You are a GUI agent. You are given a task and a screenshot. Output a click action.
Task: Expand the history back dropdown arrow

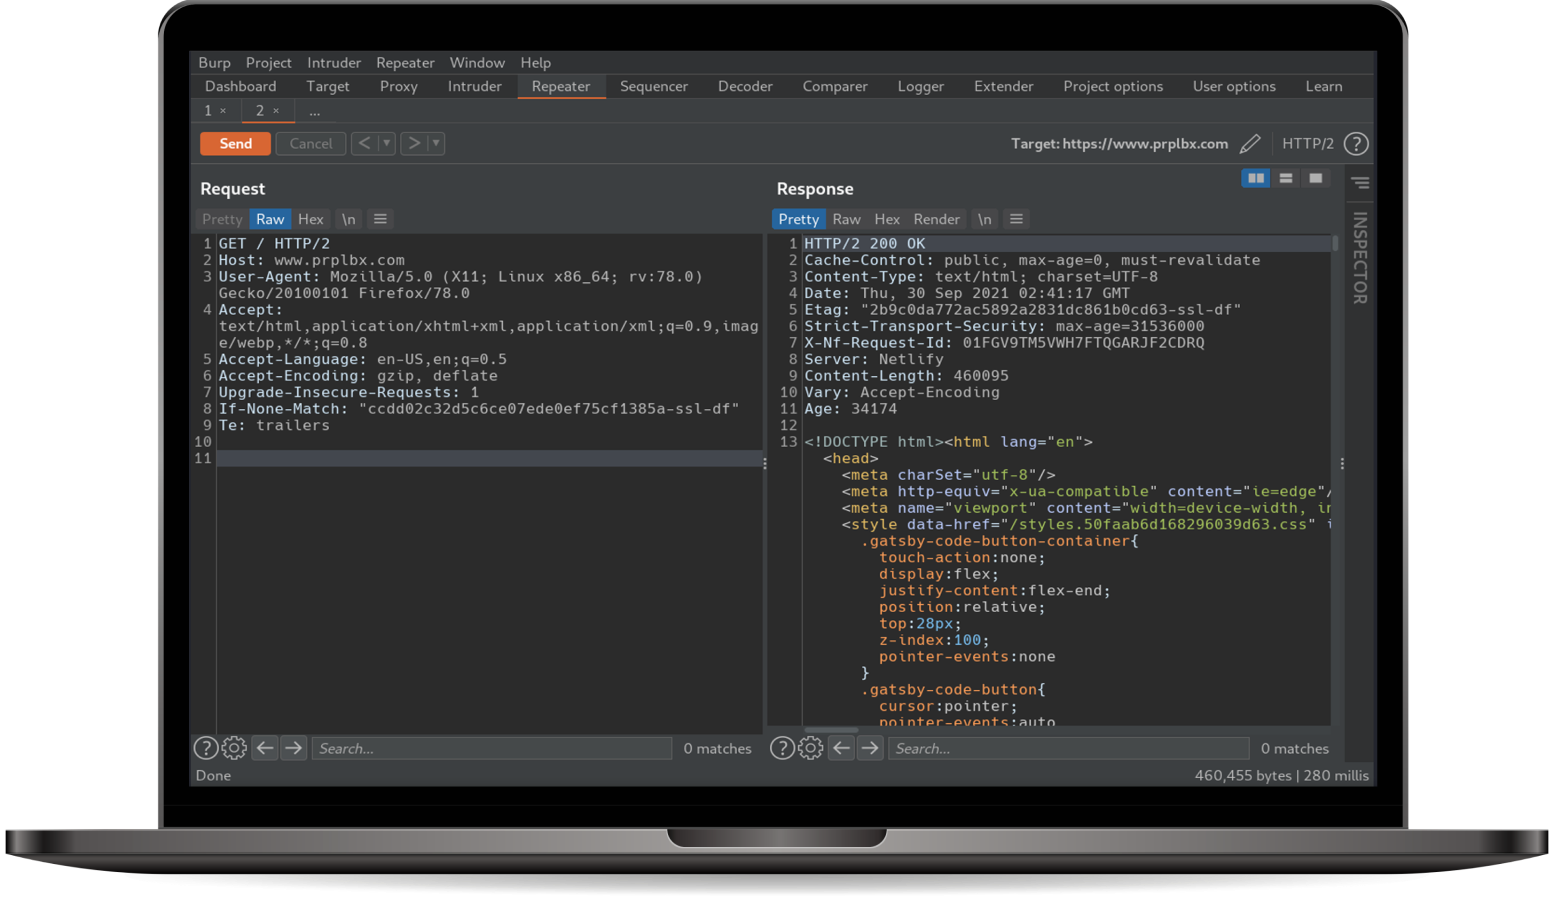[x=386, y=144]
